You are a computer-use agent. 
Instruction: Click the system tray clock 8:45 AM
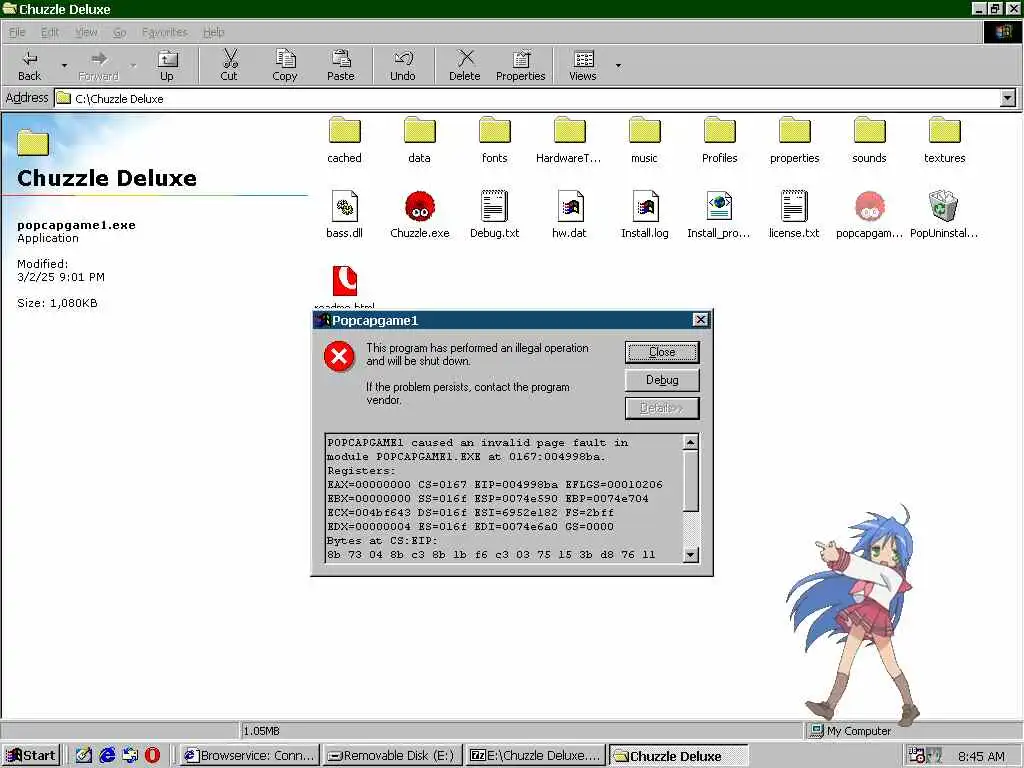[981, 756]
